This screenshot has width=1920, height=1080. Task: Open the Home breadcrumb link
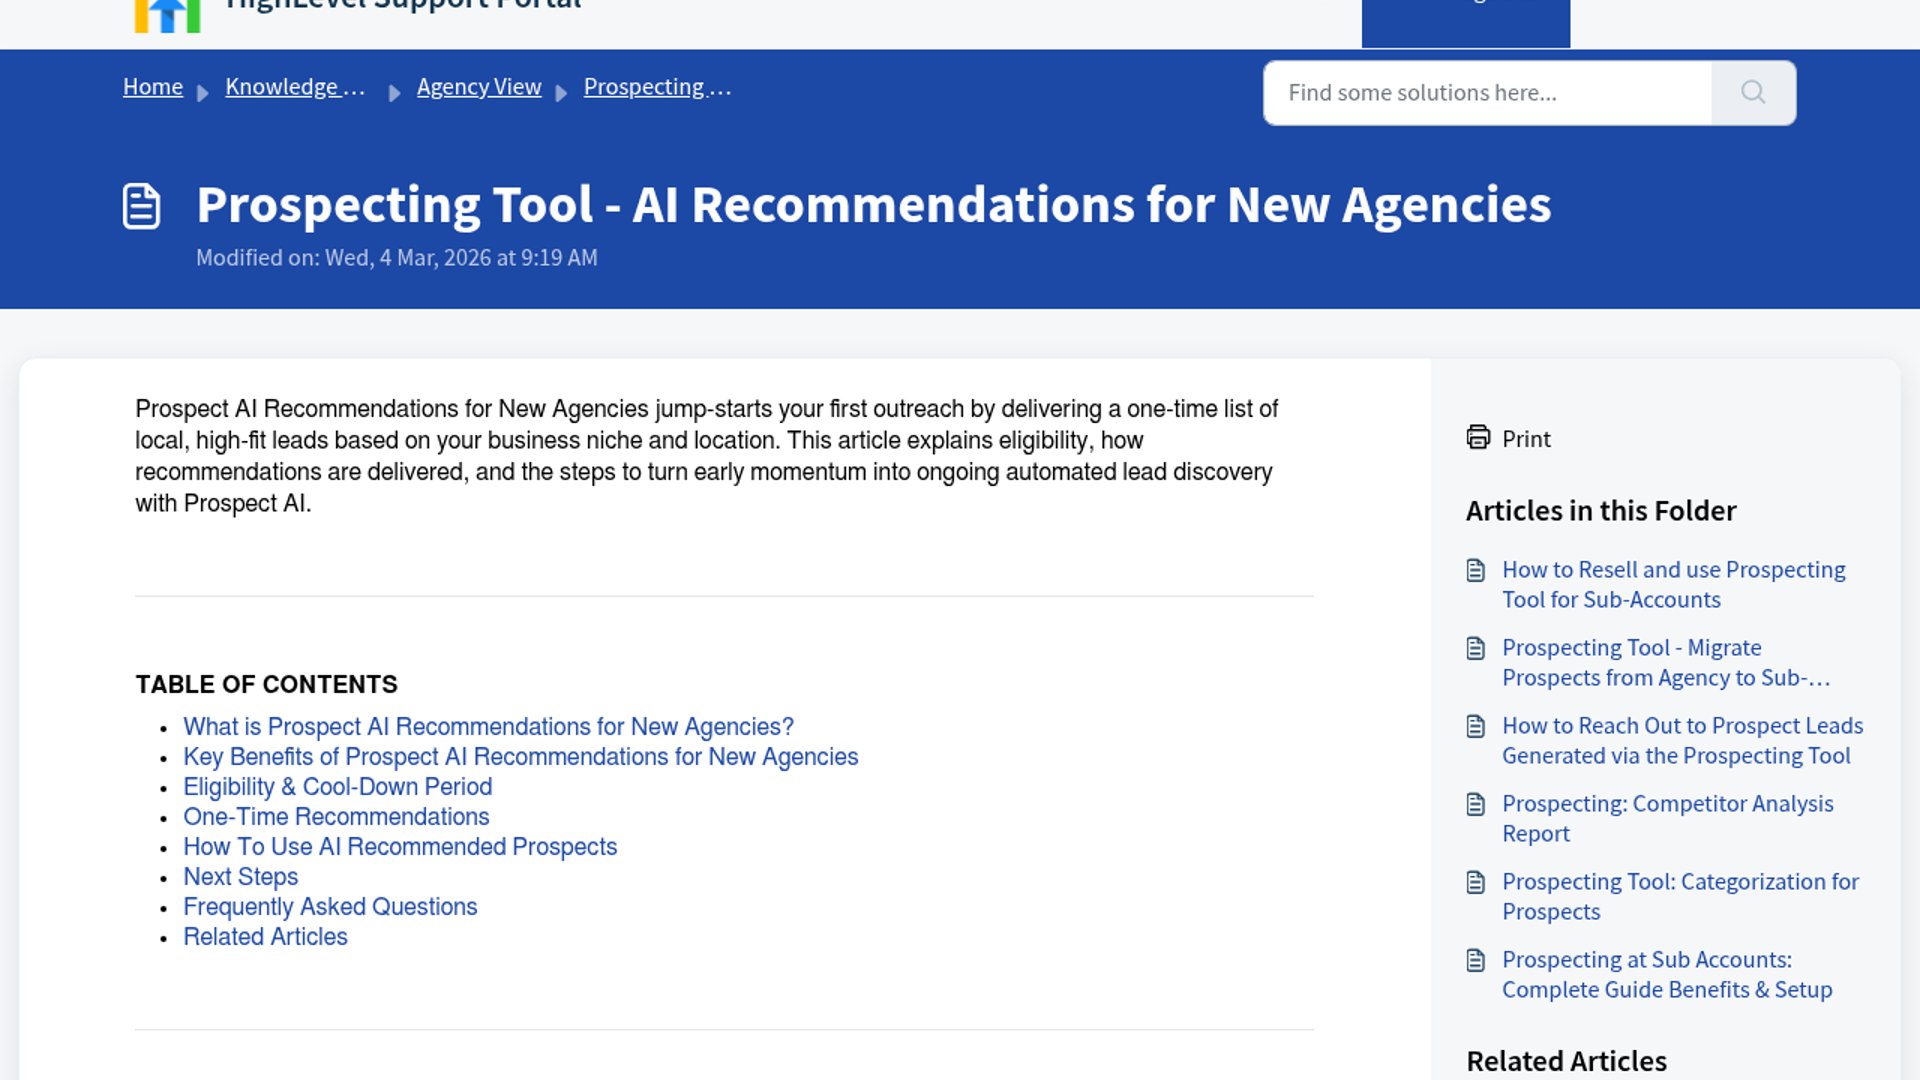point(152,87)
